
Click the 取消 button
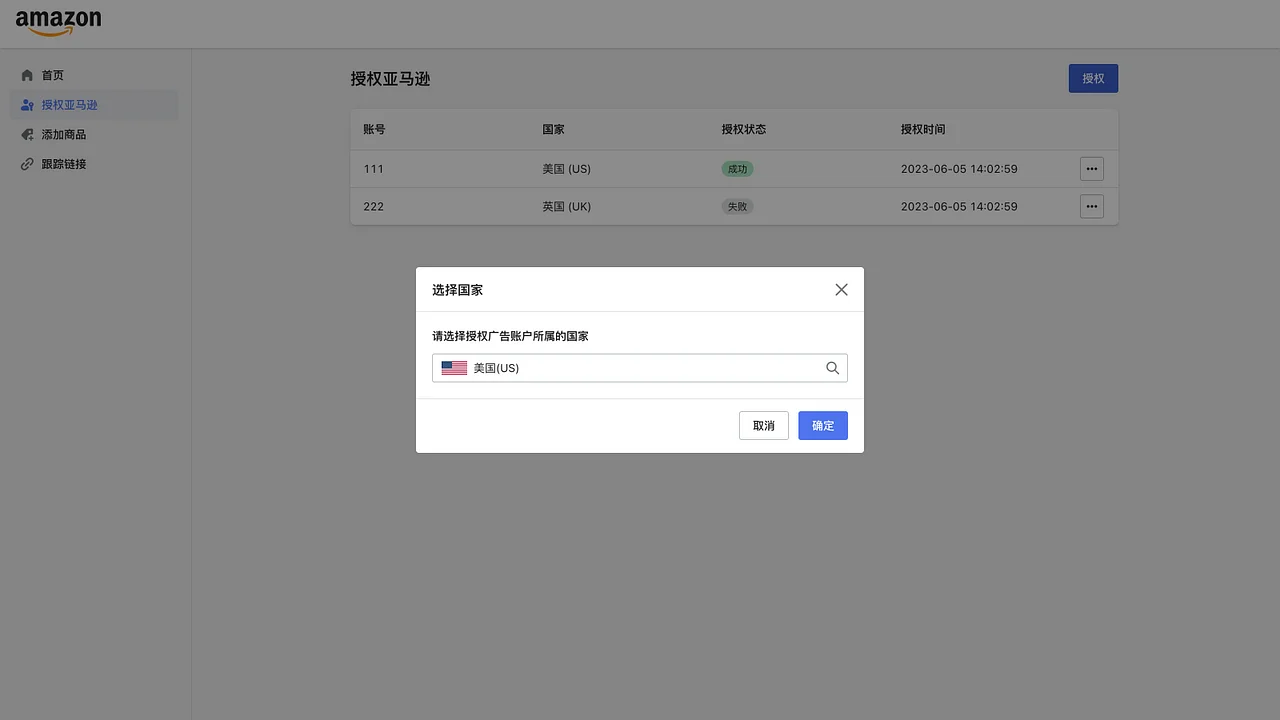(764, 425)
